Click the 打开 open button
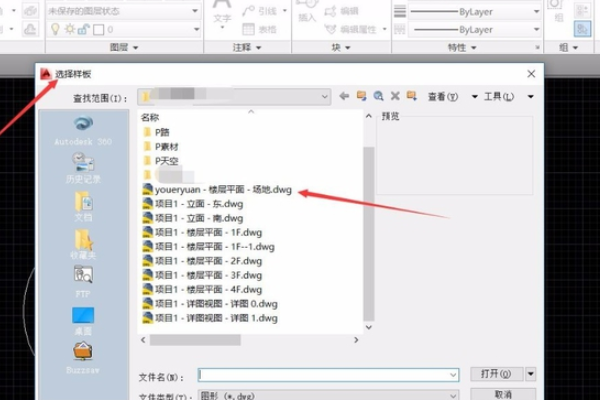This screenshot has width=600, height=400. click(496, 374)
